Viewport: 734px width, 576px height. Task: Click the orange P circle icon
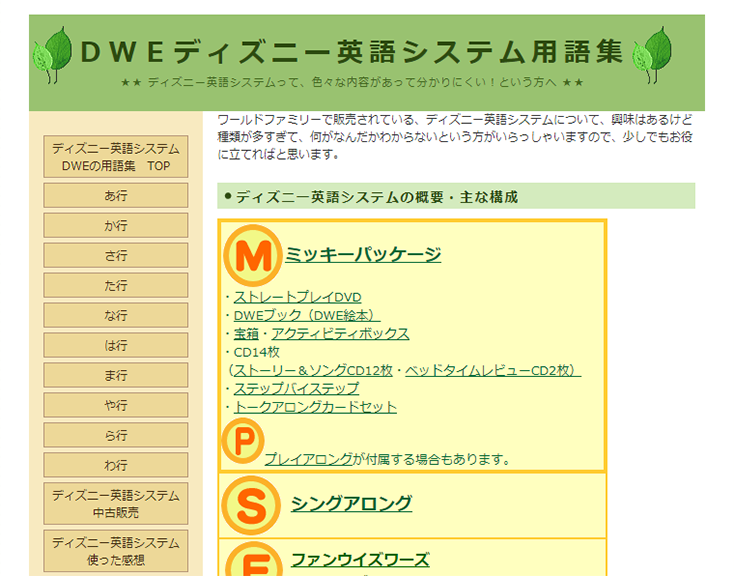click(x=243, y=441)
